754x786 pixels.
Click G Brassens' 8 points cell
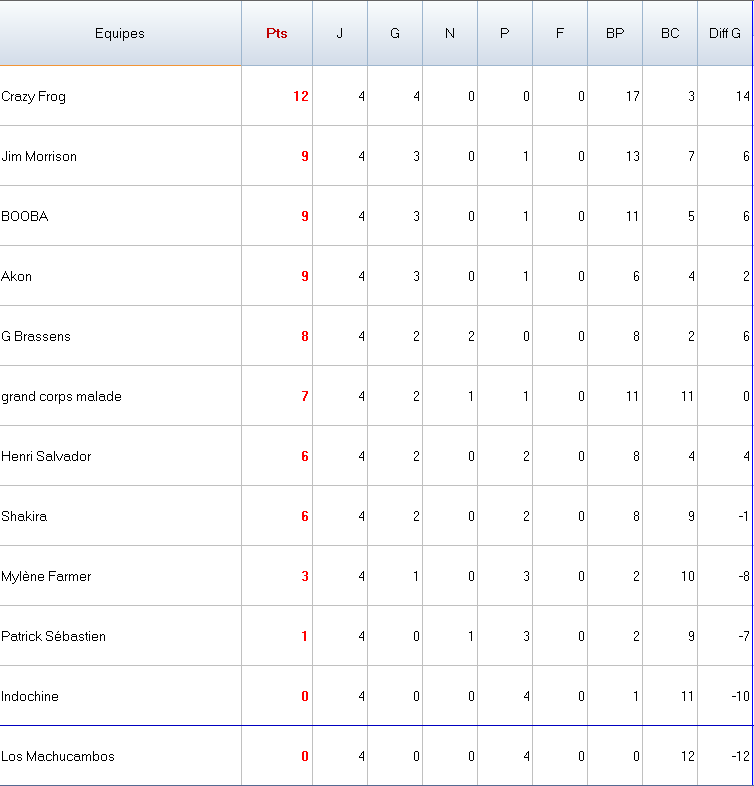coord(277,336)
